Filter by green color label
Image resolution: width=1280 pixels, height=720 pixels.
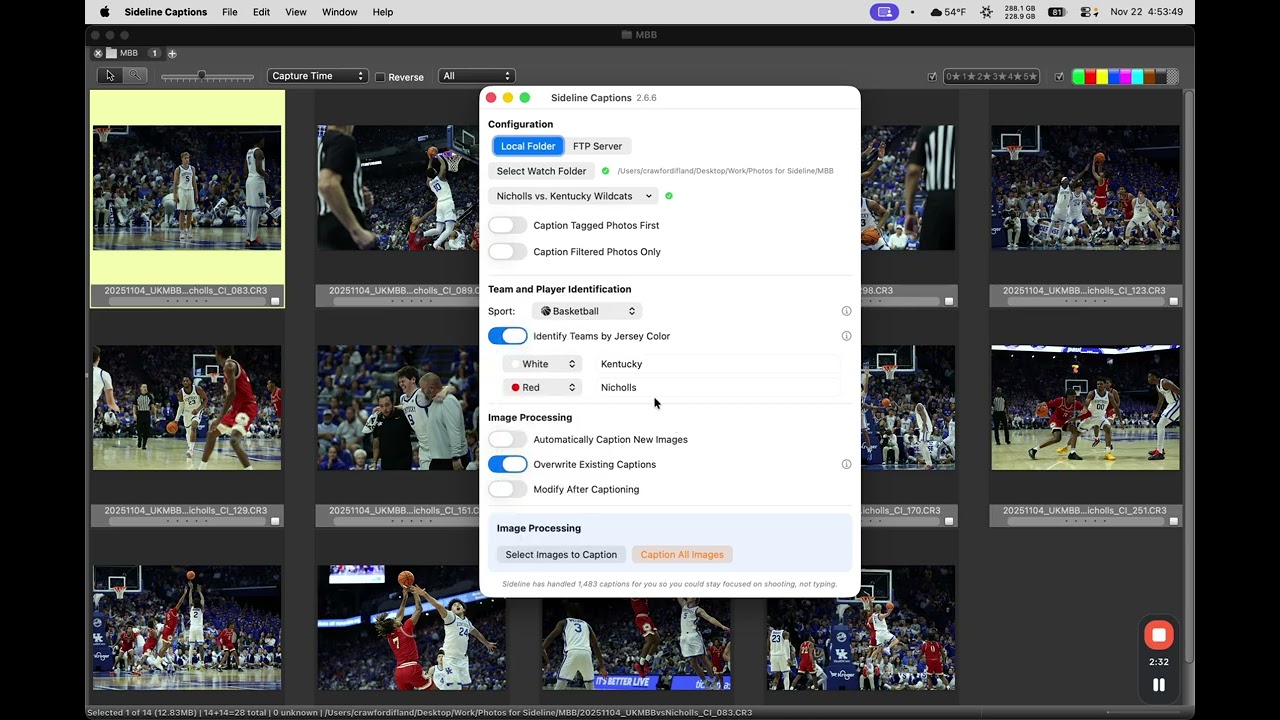point(1079,76)
